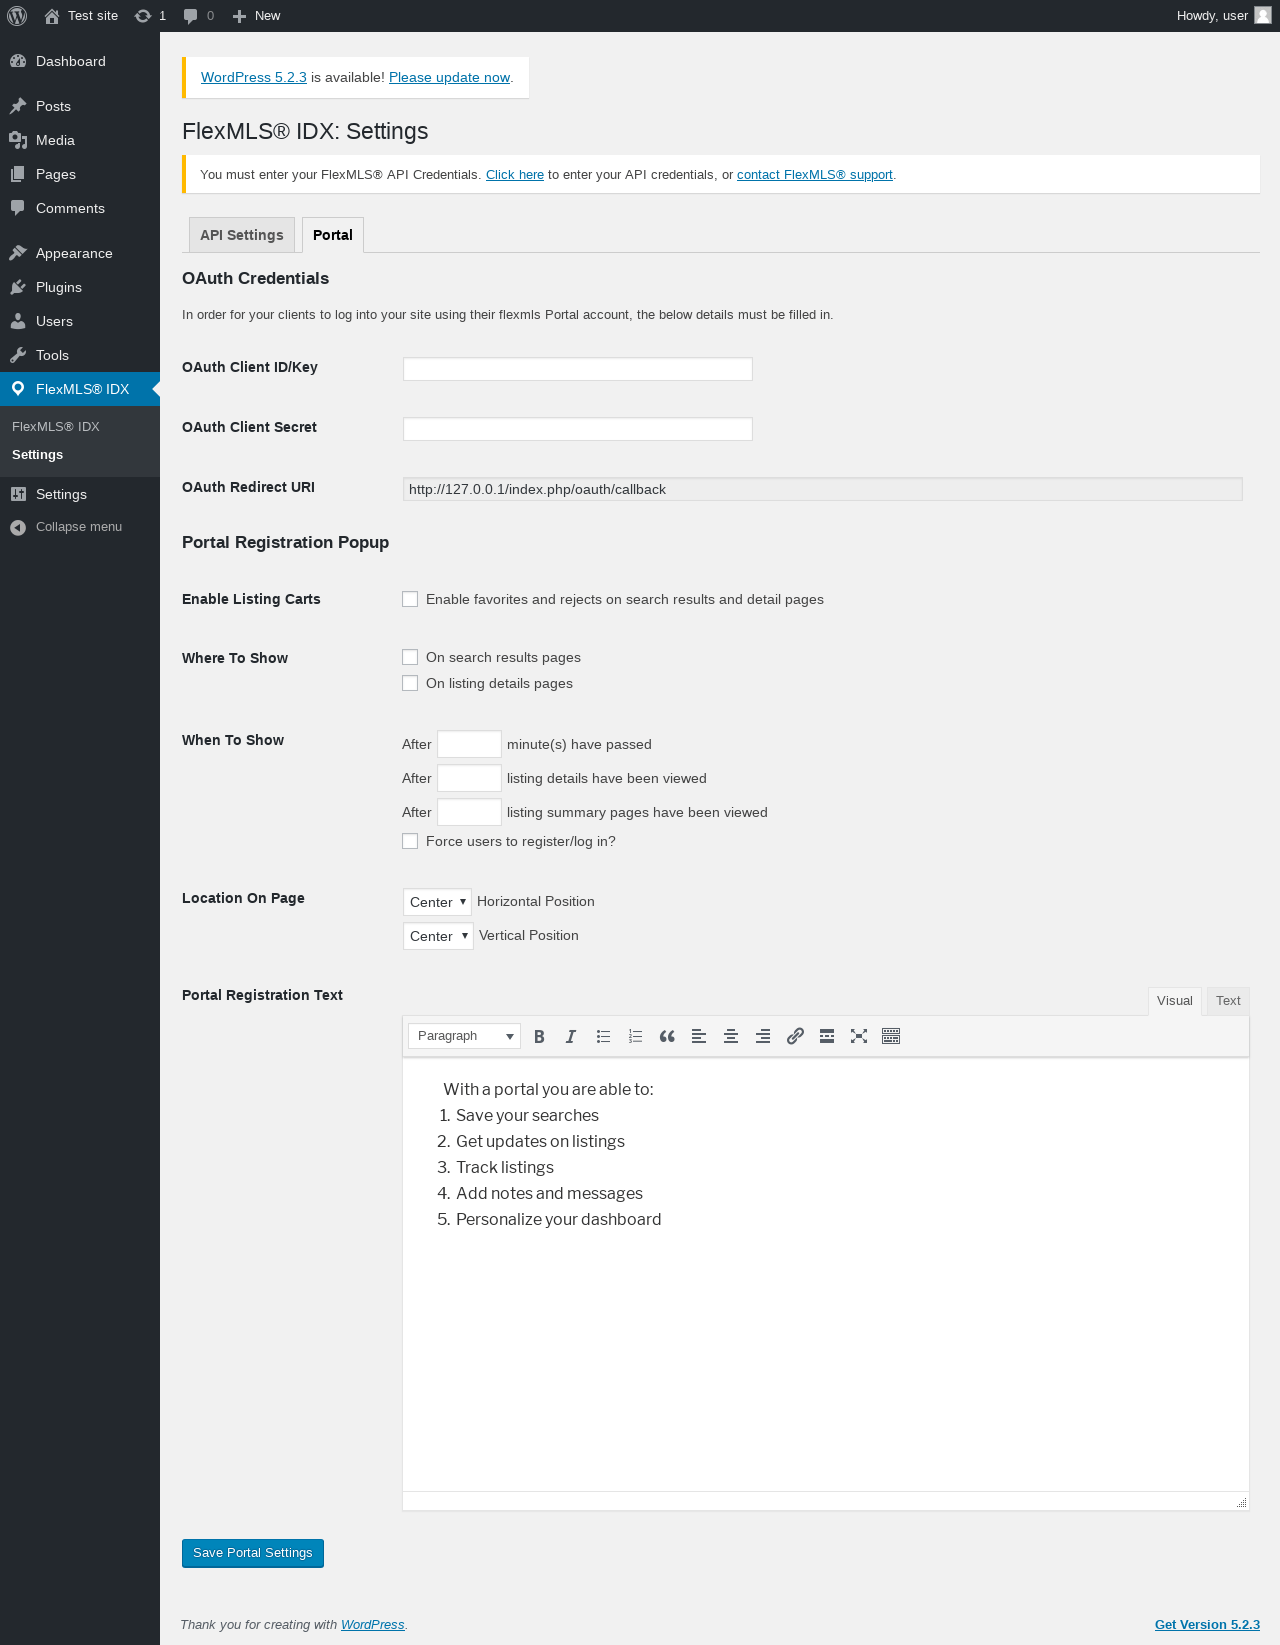The width and height of the screenshot is (1280, 1645).
Task: Select the Portal tab
Action: (x=333, y=235)
